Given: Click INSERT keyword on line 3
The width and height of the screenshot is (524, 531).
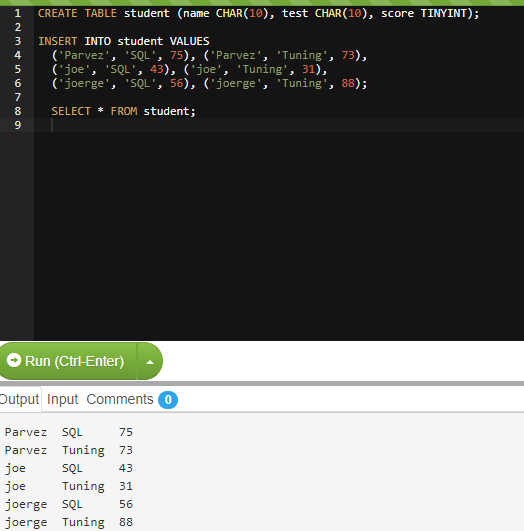Looking at the screenshot, I should coord(58,41).
